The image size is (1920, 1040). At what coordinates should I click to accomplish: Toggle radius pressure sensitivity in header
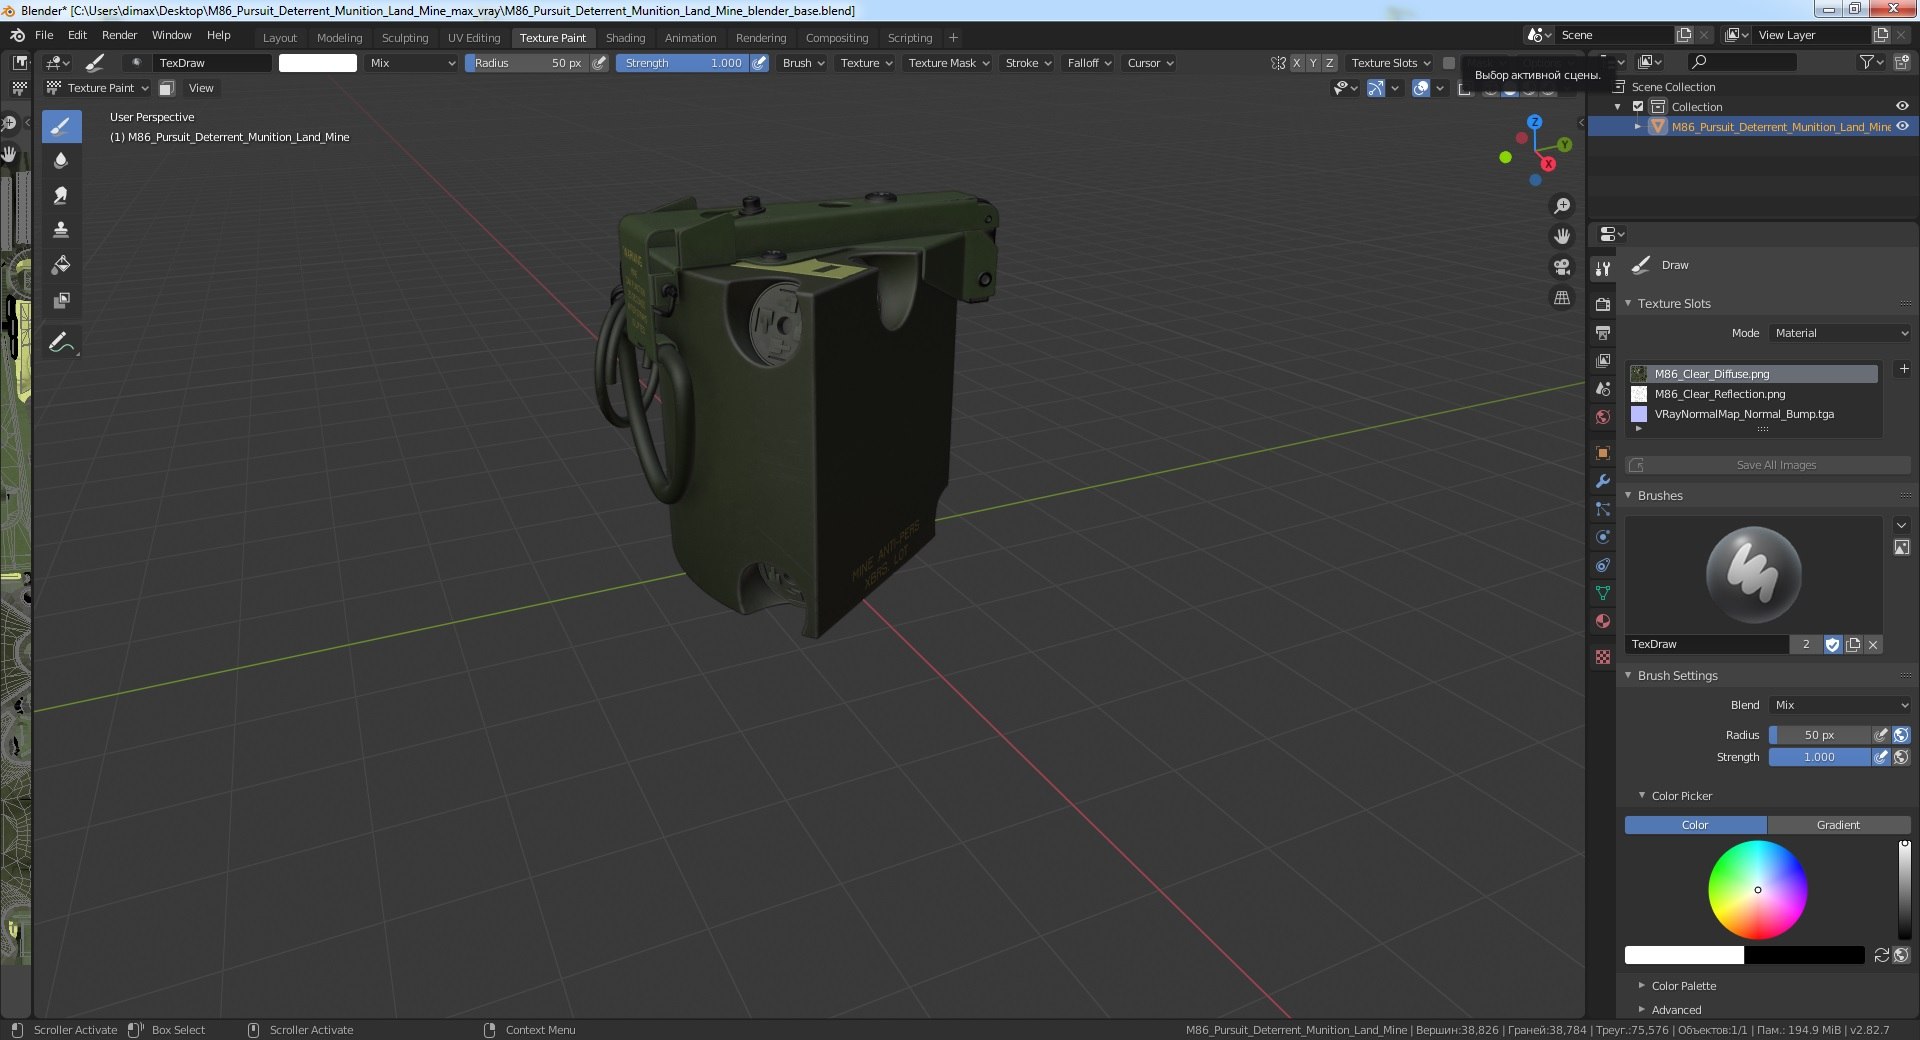600,63
